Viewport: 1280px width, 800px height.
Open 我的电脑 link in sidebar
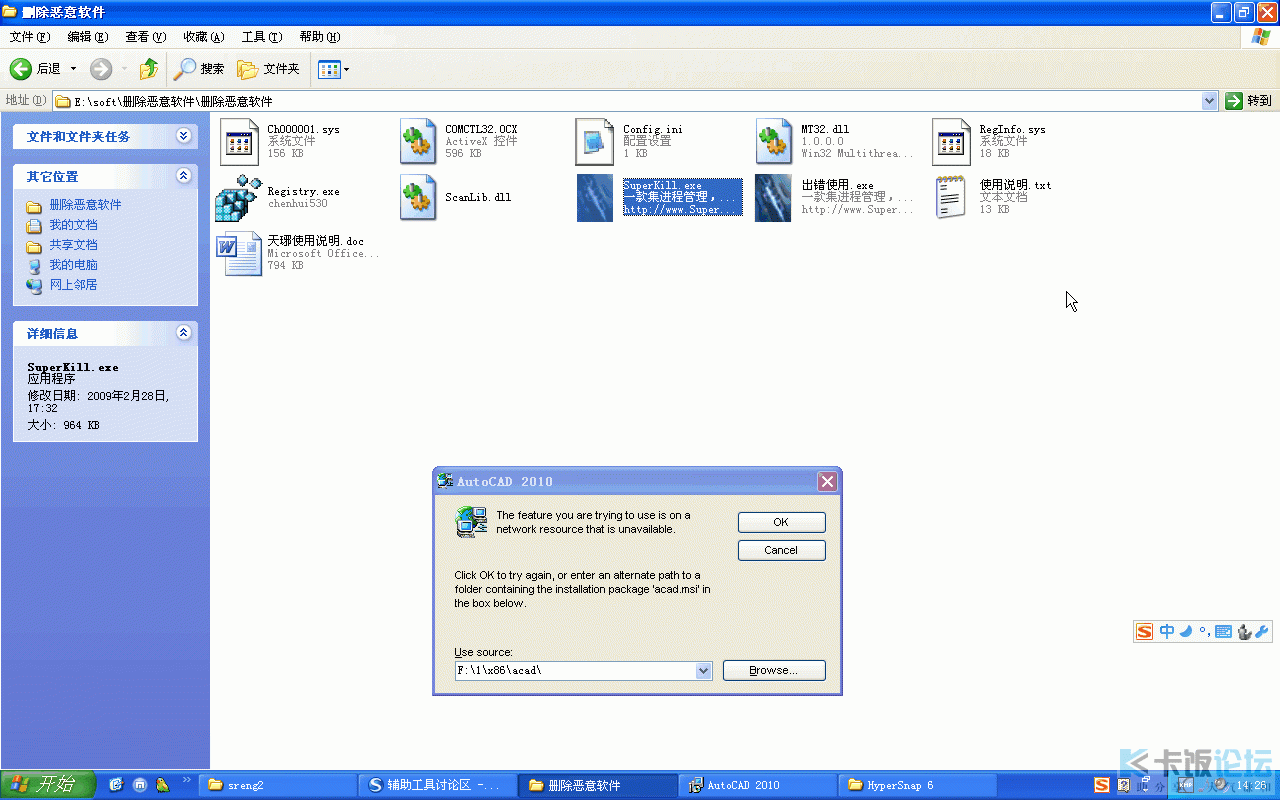click(x=74, y=265)
